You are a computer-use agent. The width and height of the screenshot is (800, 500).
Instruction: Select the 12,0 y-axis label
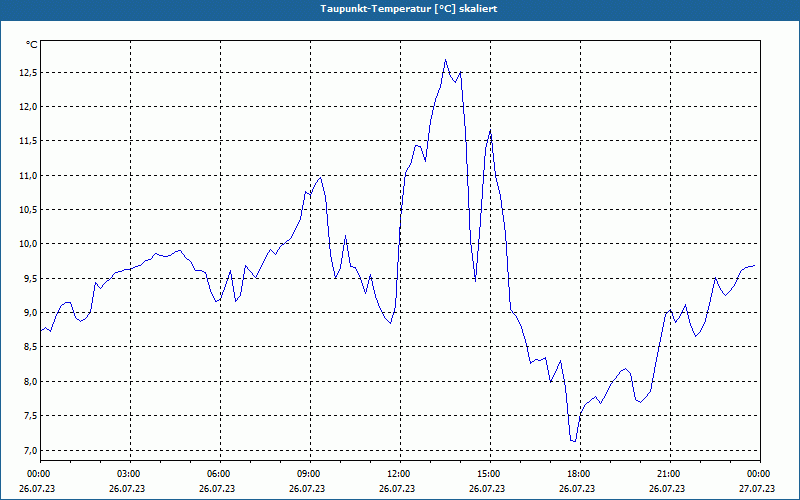pyautogui.click(x=28, y=107)
